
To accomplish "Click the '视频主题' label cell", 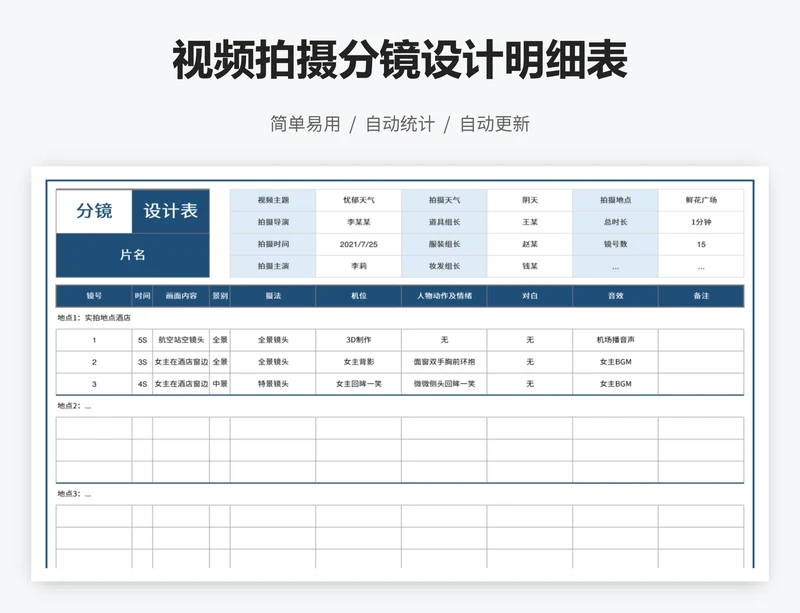I will [x=273, y=200].
